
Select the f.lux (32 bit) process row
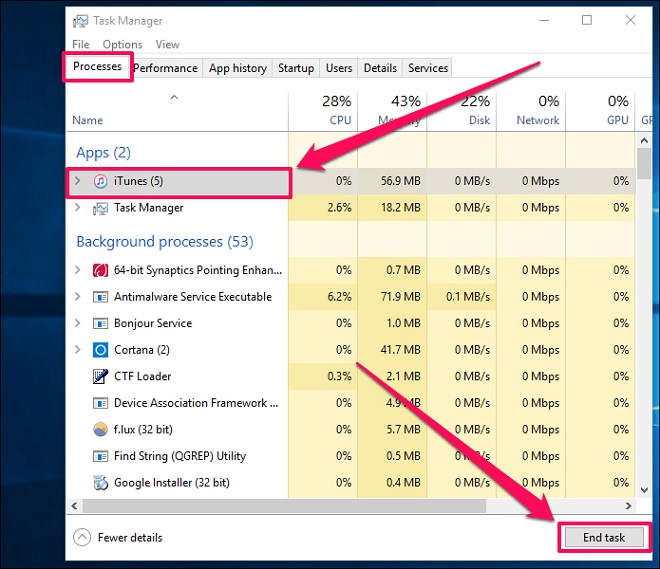(x=351, y=429)
